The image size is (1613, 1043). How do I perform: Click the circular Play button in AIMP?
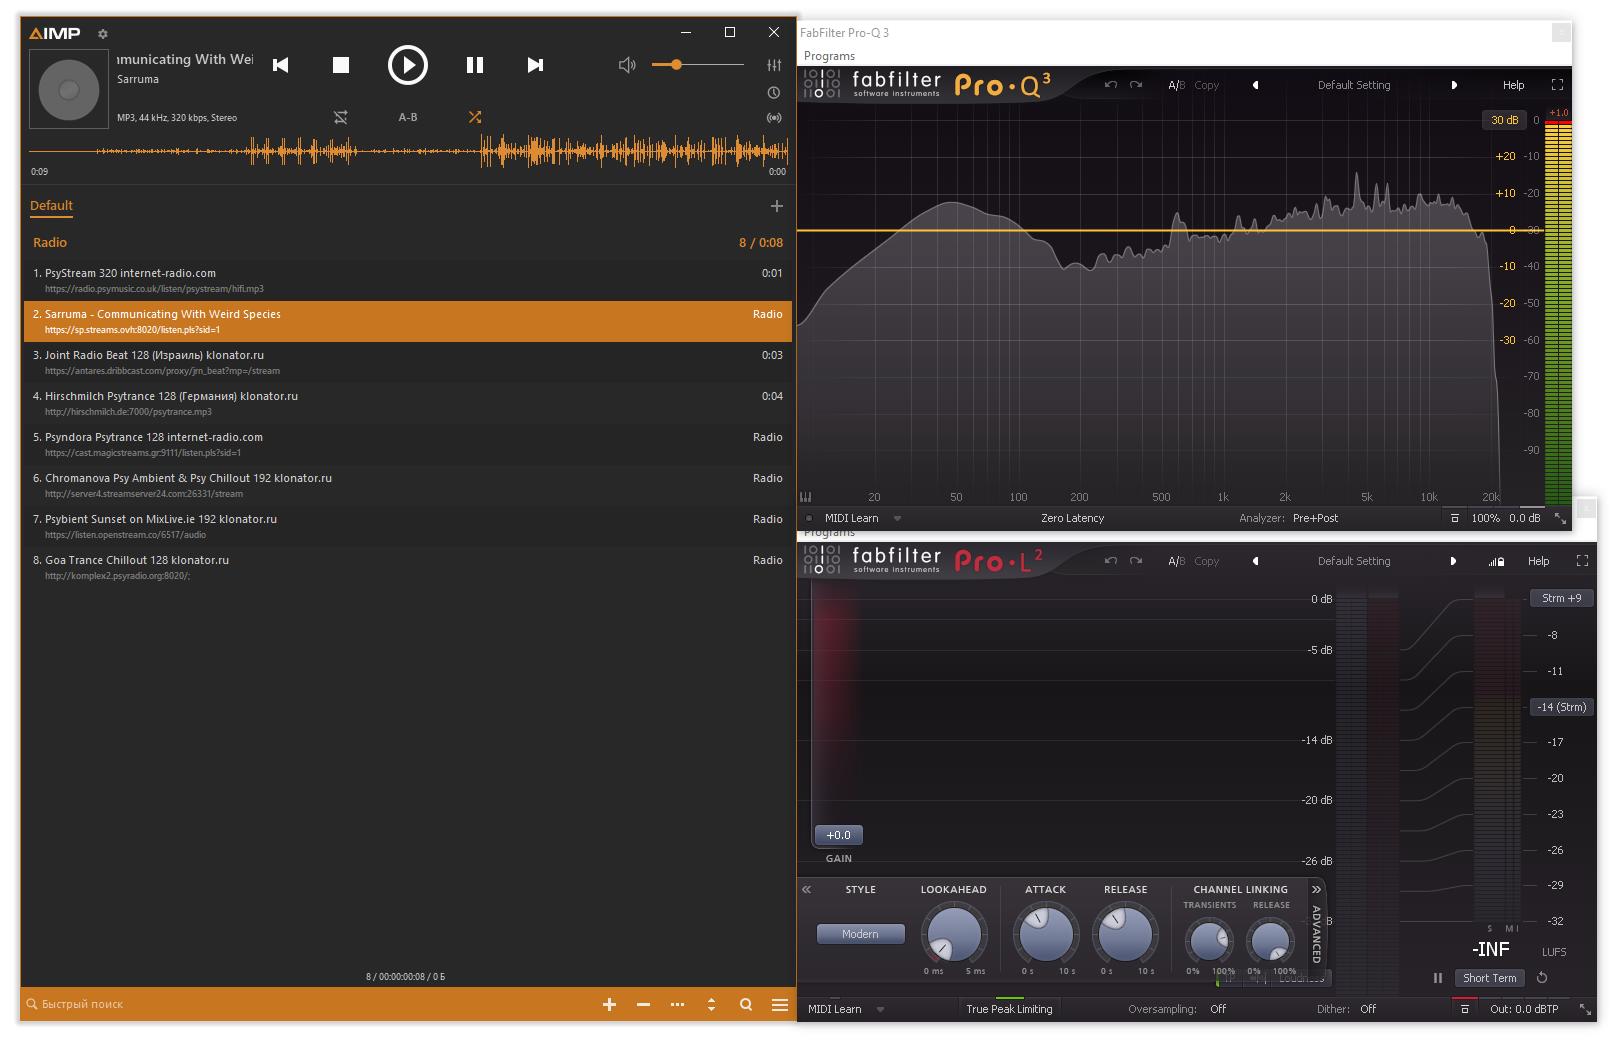pos(408,65)
